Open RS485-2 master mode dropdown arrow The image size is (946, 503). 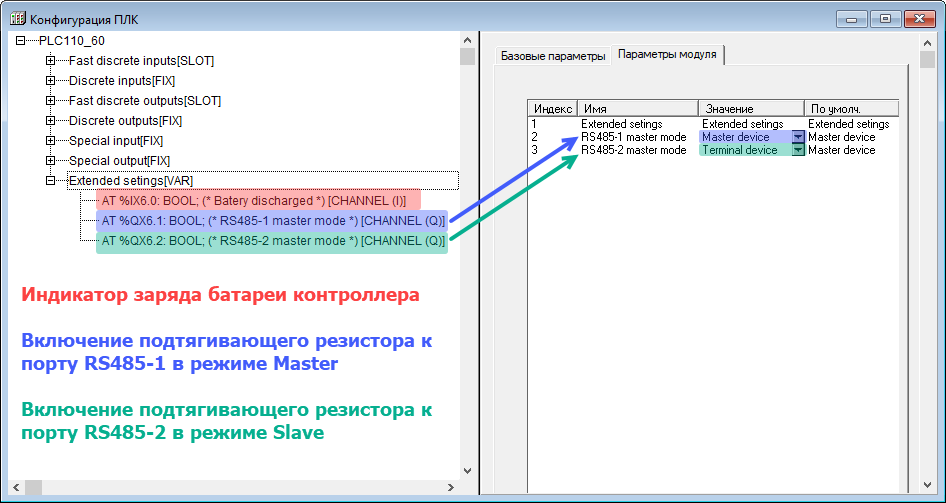click(x=798, y=150)
